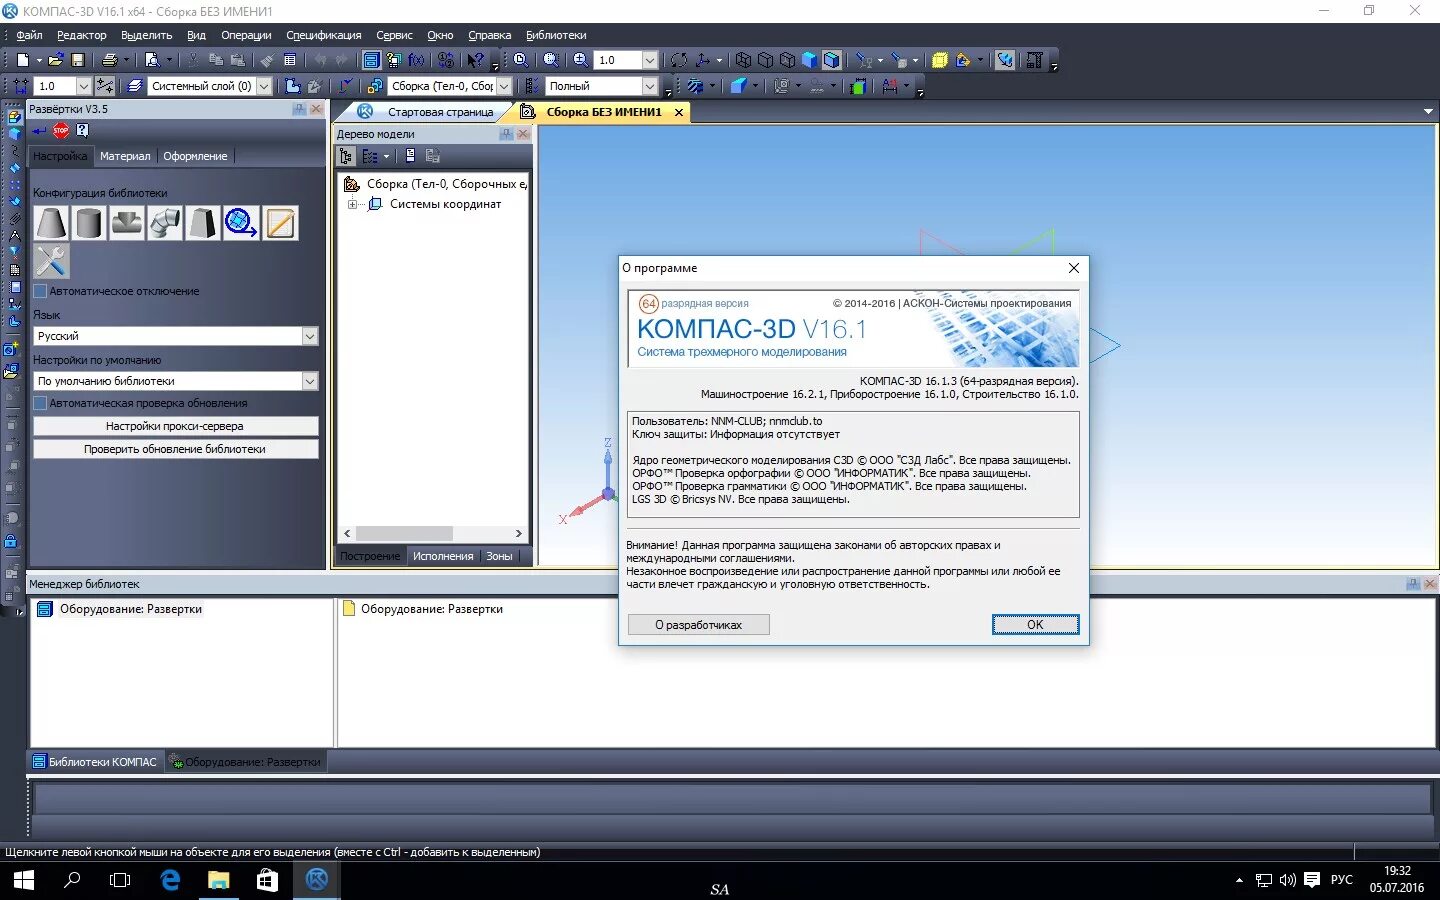Pin the Дерево модели panel
This screenshot has width=1440, height=900.
(506, 134)
